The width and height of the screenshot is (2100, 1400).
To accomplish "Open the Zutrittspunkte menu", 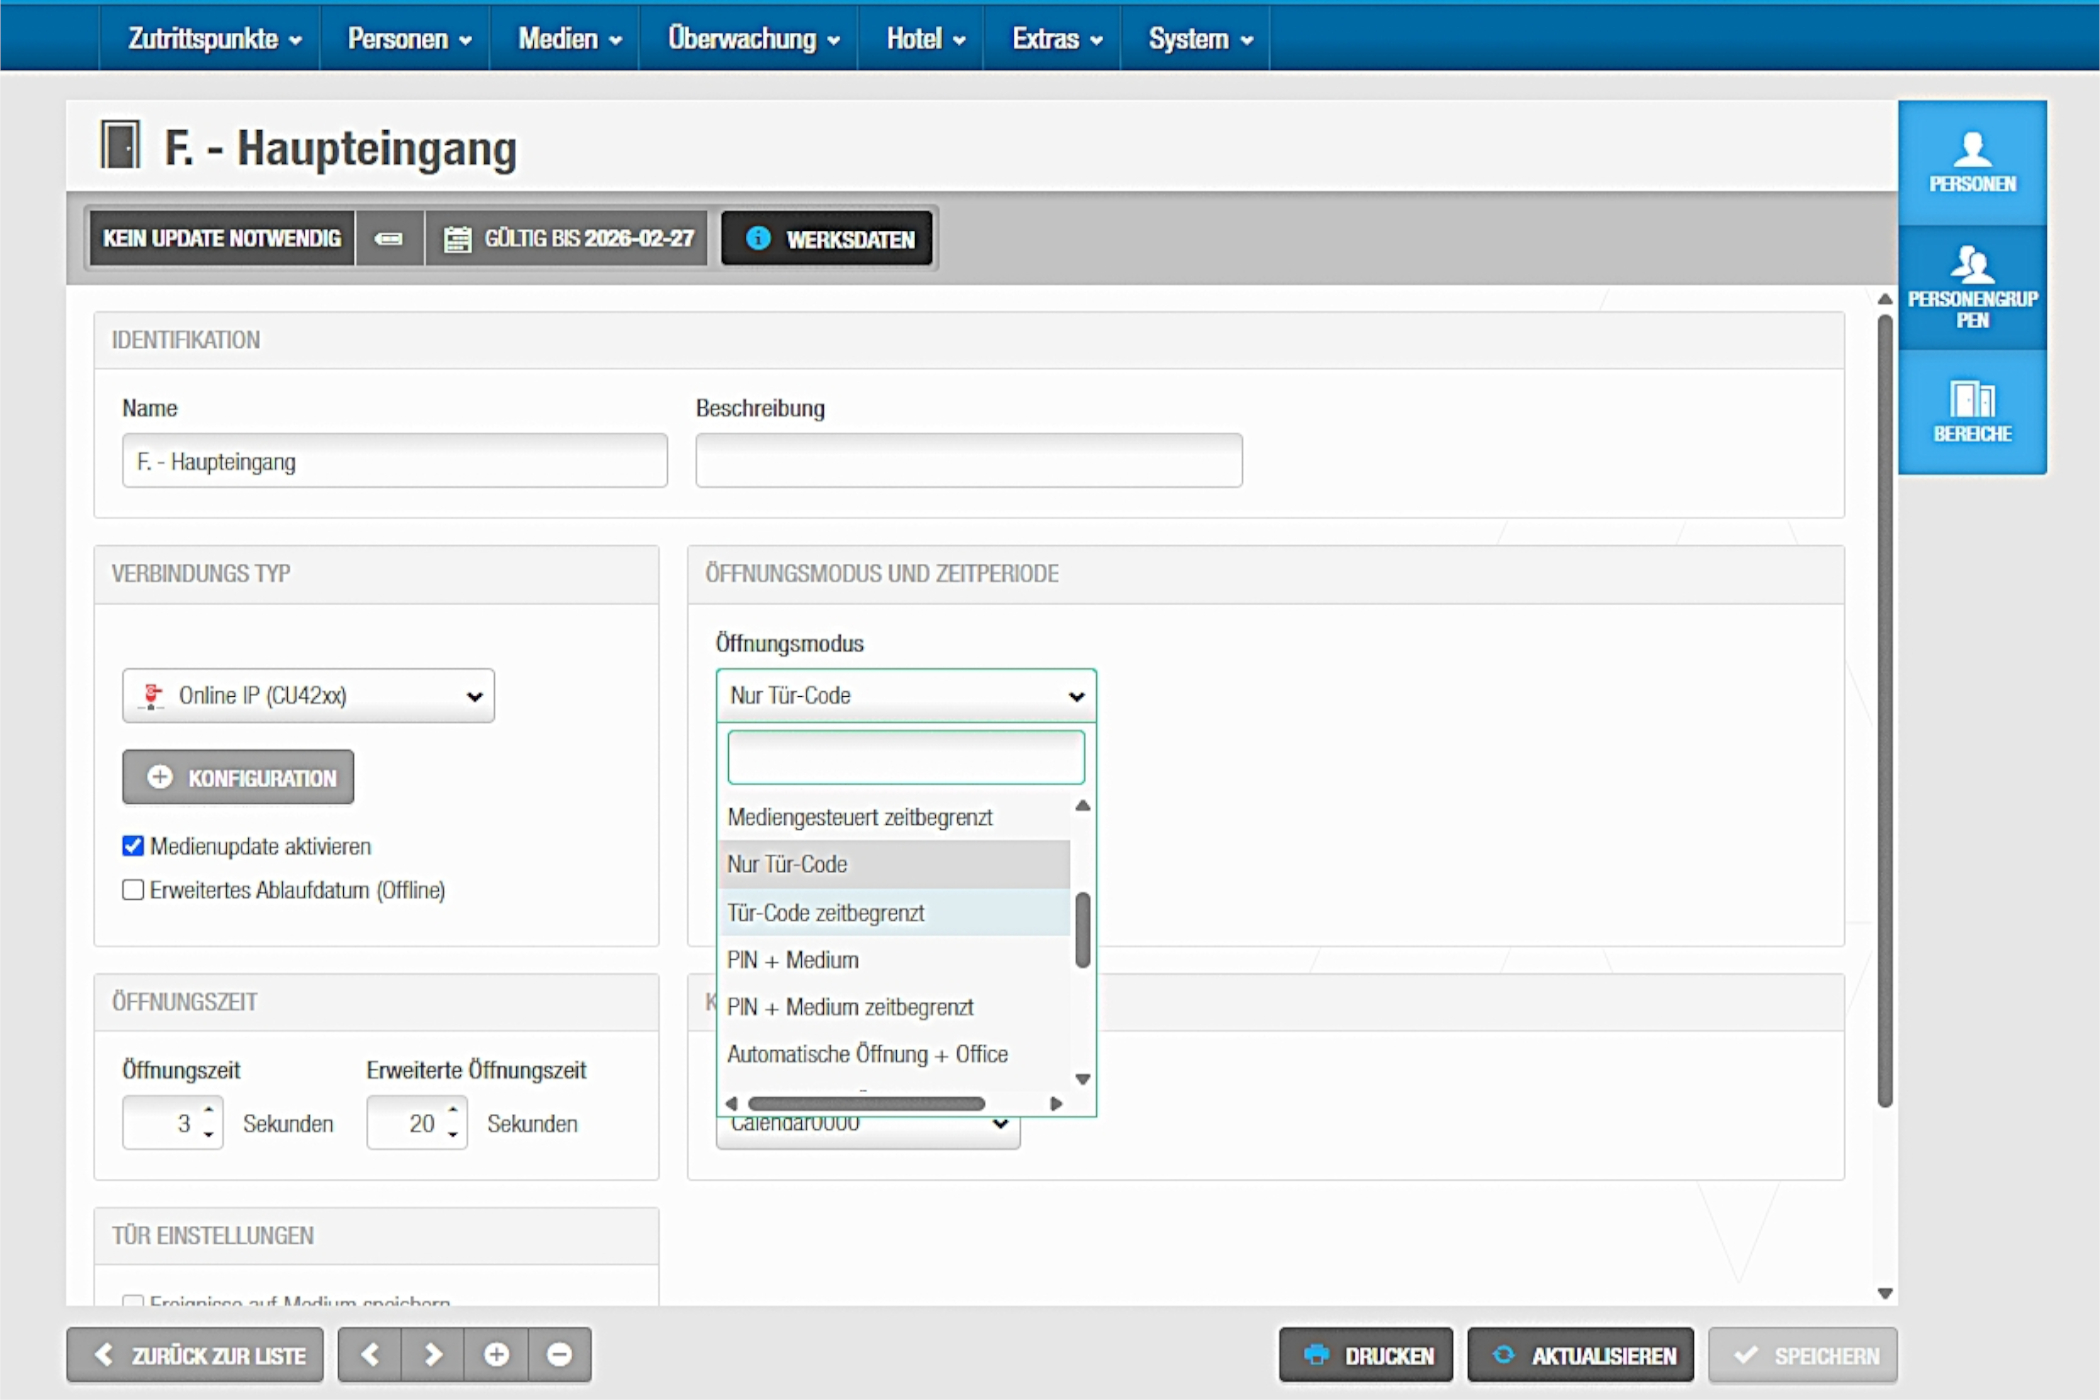I will coord(213,39).
